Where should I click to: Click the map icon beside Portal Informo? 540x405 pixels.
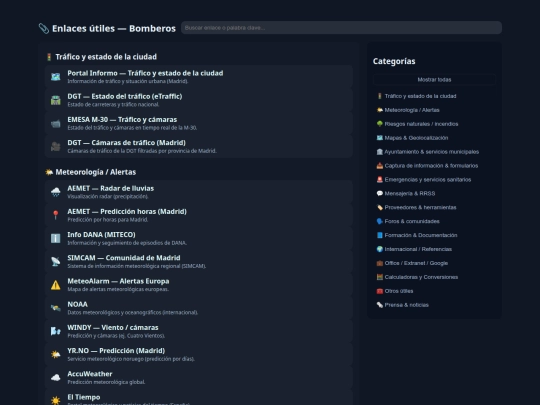55,76
